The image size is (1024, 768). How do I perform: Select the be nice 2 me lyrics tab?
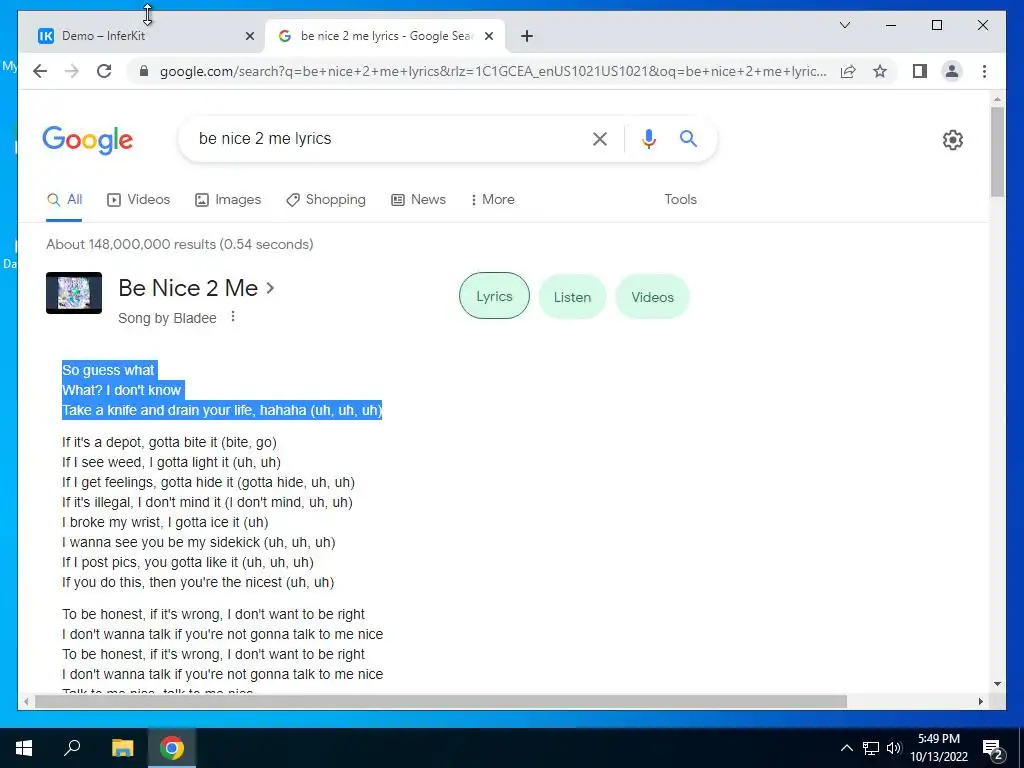(x=385, y=36)
